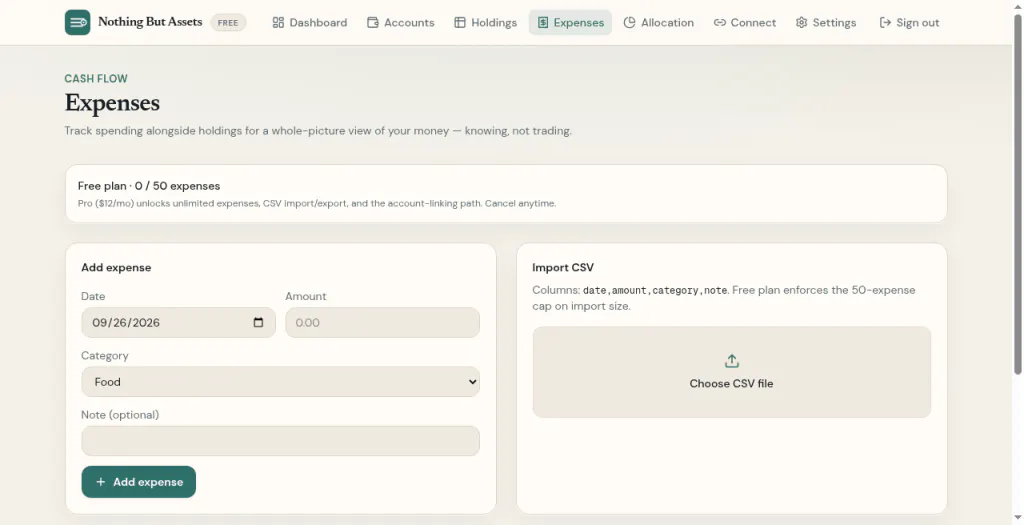Click the Holdings table icon
The image size is (1024, 525).
click(460, 22)
